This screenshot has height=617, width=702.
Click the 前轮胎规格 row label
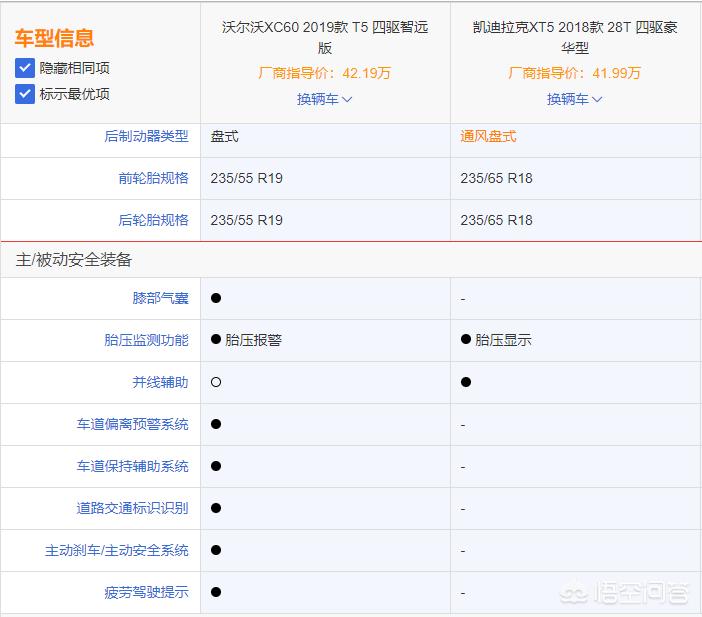click(x=153, y=178)
